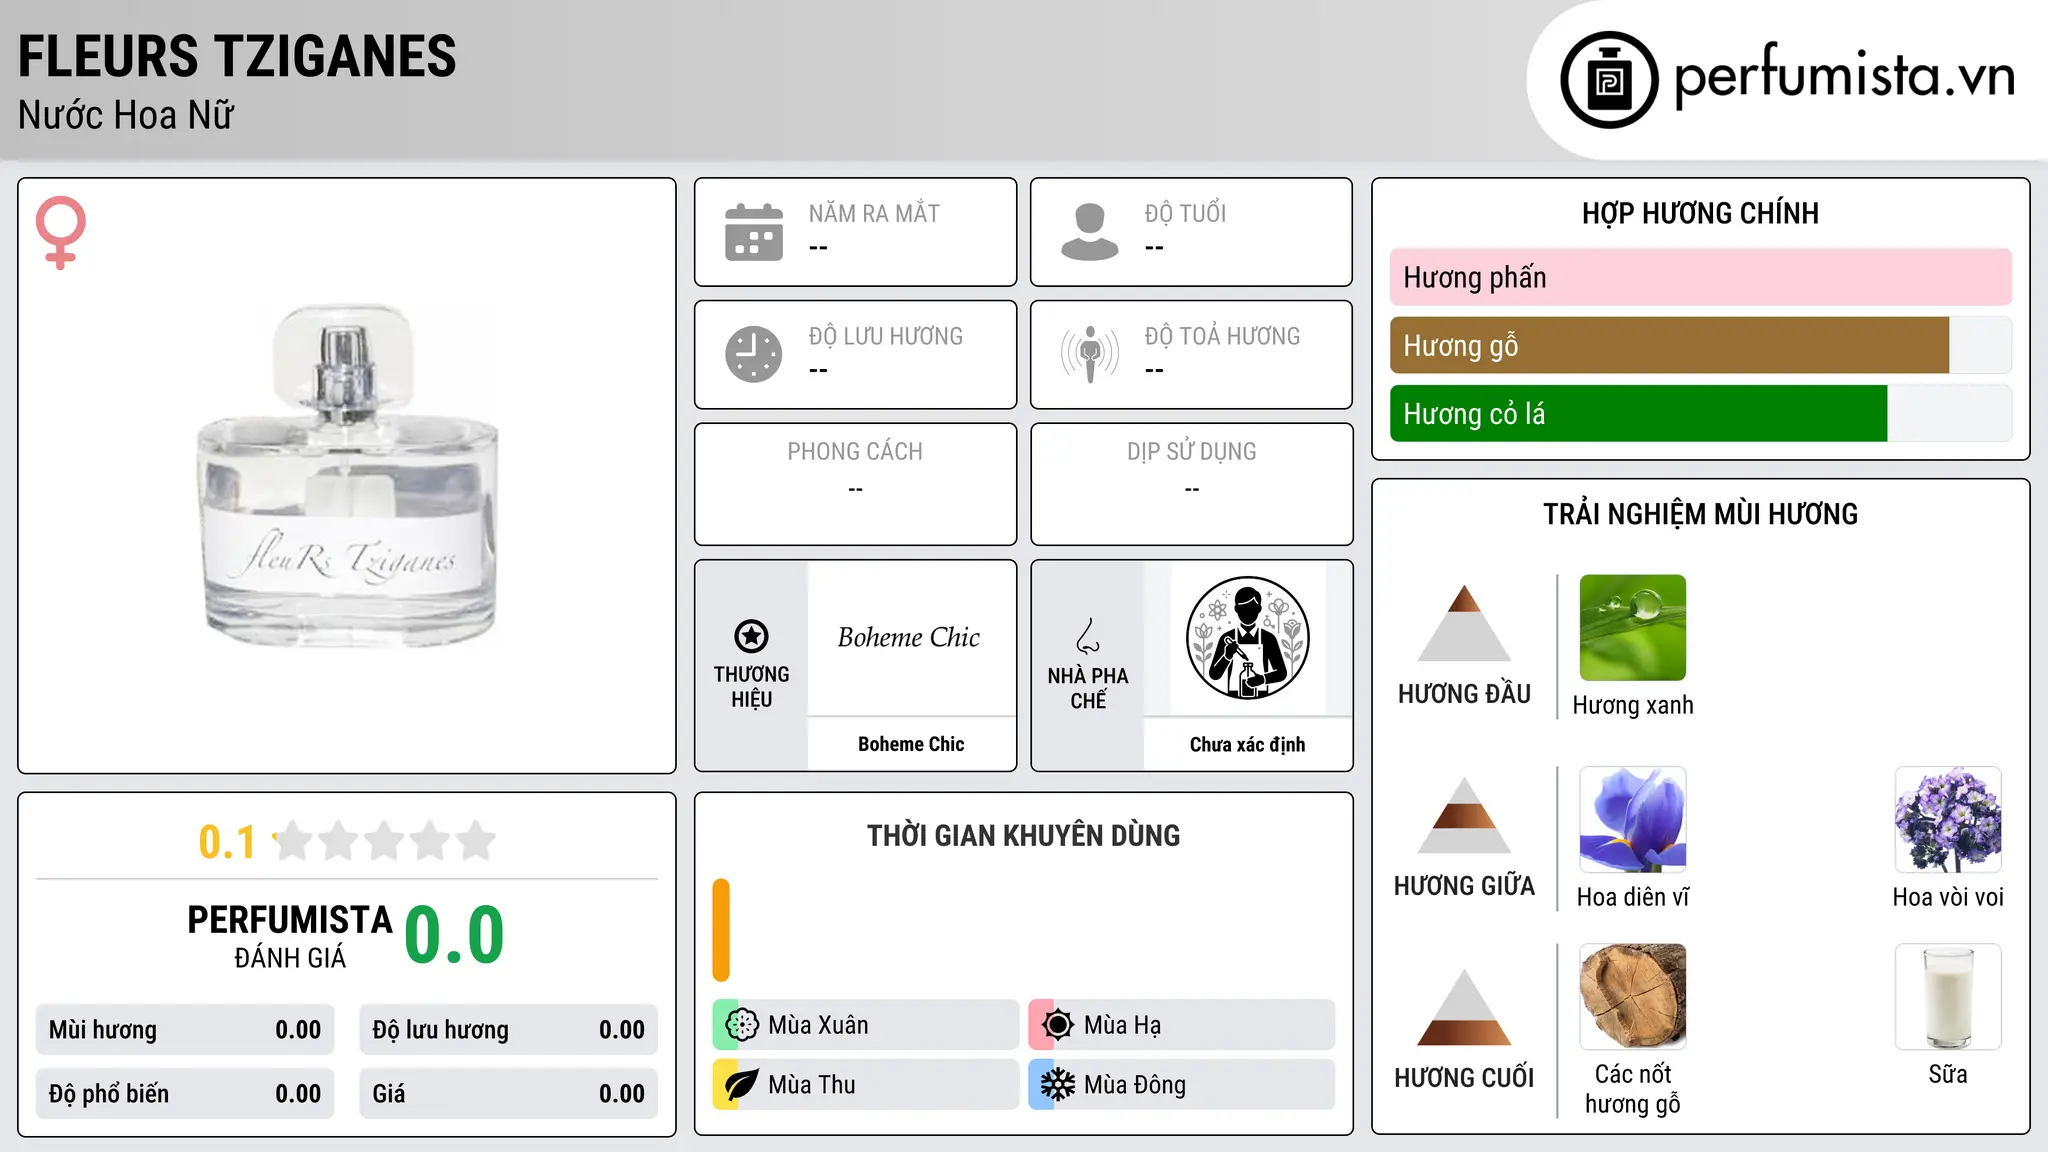Viewport: 2048px width, 1152px height.
Task: Select the Mùa Đông season label
Action: coord(1135,1085)
